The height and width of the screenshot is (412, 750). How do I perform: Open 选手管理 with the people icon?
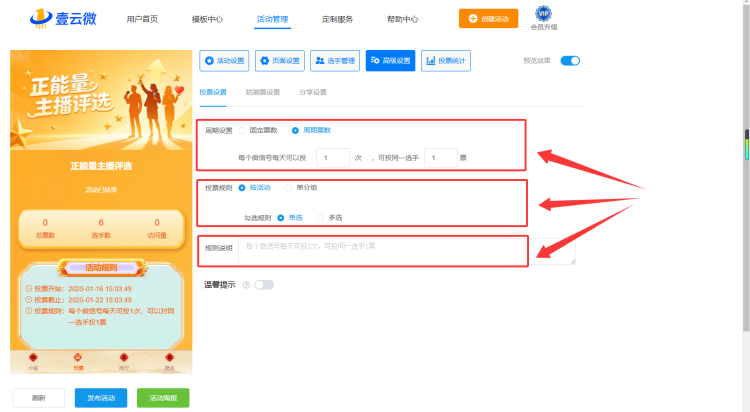[x=335, y=61]
